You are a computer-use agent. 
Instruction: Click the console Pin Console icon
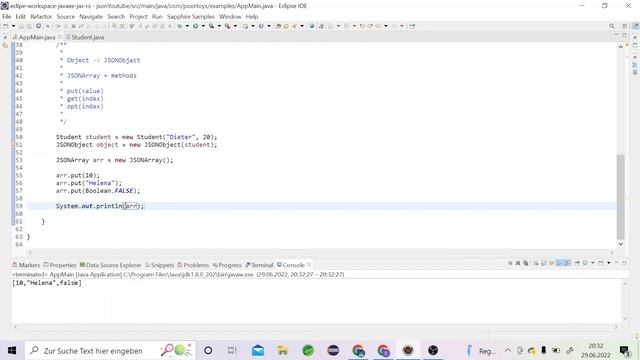pos(577,263)
